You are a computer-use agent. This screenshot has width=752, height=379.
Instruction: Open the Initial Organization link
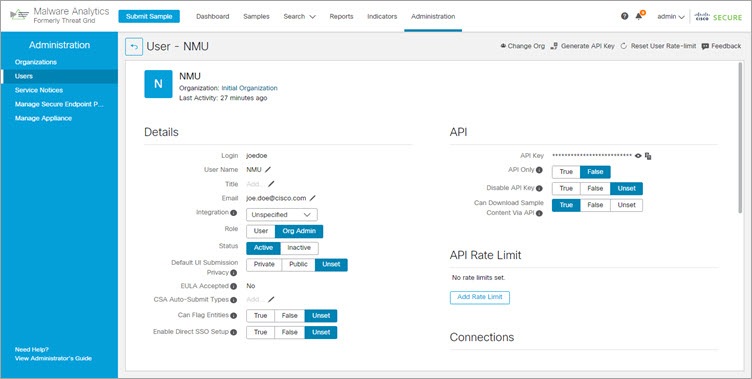[x=249, y=88]
